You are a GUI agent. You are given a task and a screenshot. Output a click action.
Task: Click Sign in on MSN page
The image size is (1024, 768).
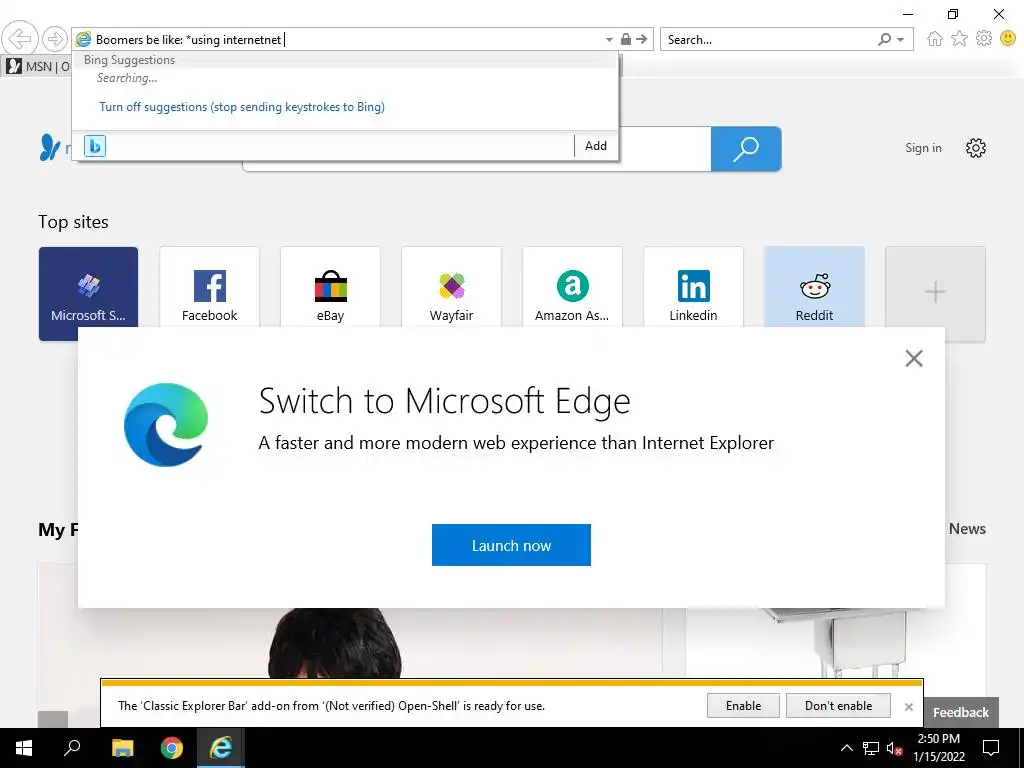click(923, 148)
